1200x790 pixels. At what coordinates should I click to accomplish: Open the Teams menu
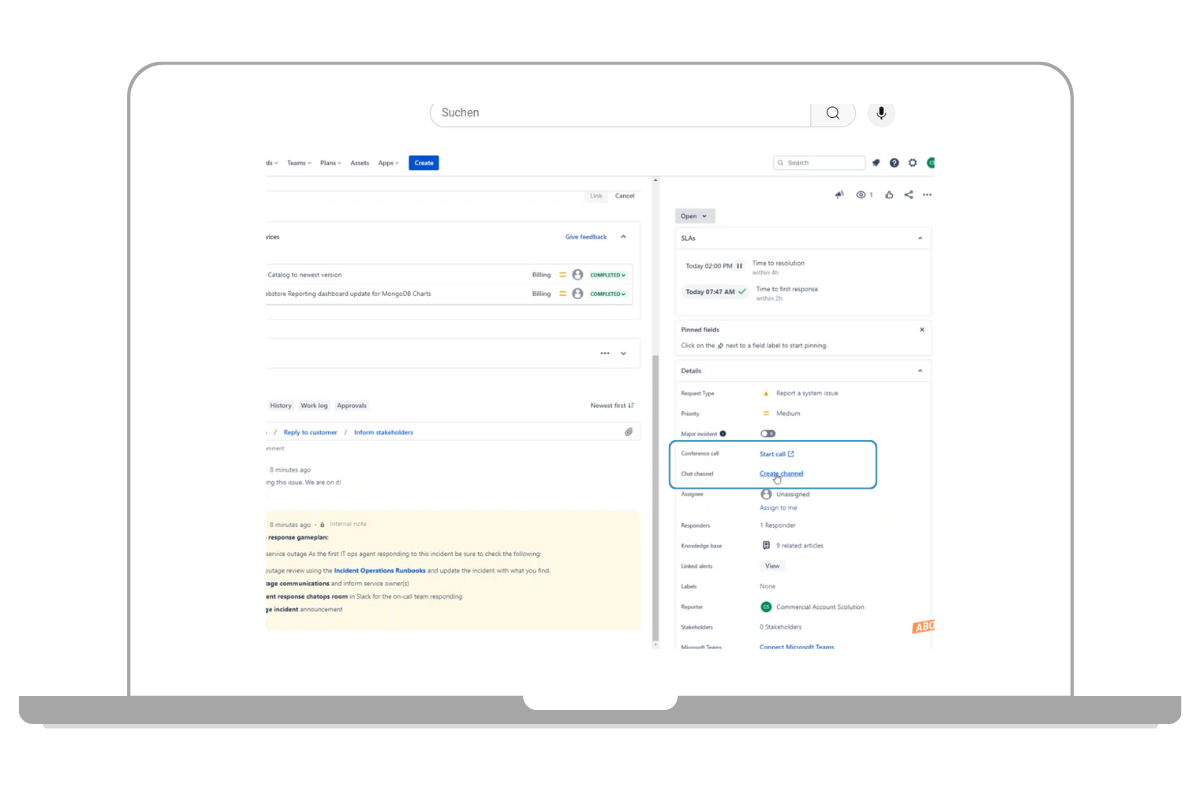(x=299, y=163)
